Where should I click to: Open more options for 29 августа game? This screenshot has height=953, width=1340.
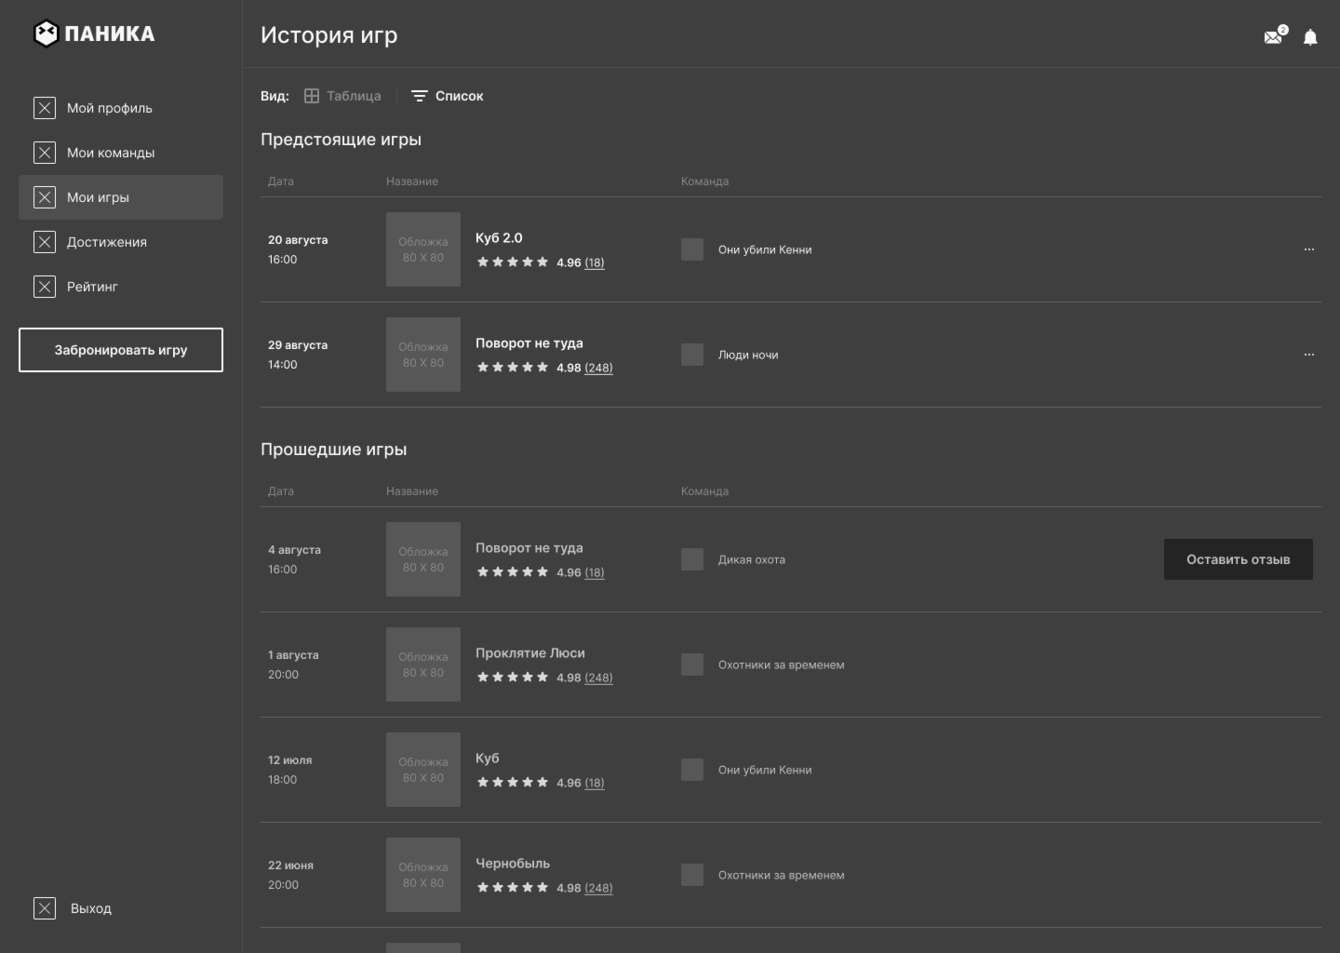[x=1309, y=354]
